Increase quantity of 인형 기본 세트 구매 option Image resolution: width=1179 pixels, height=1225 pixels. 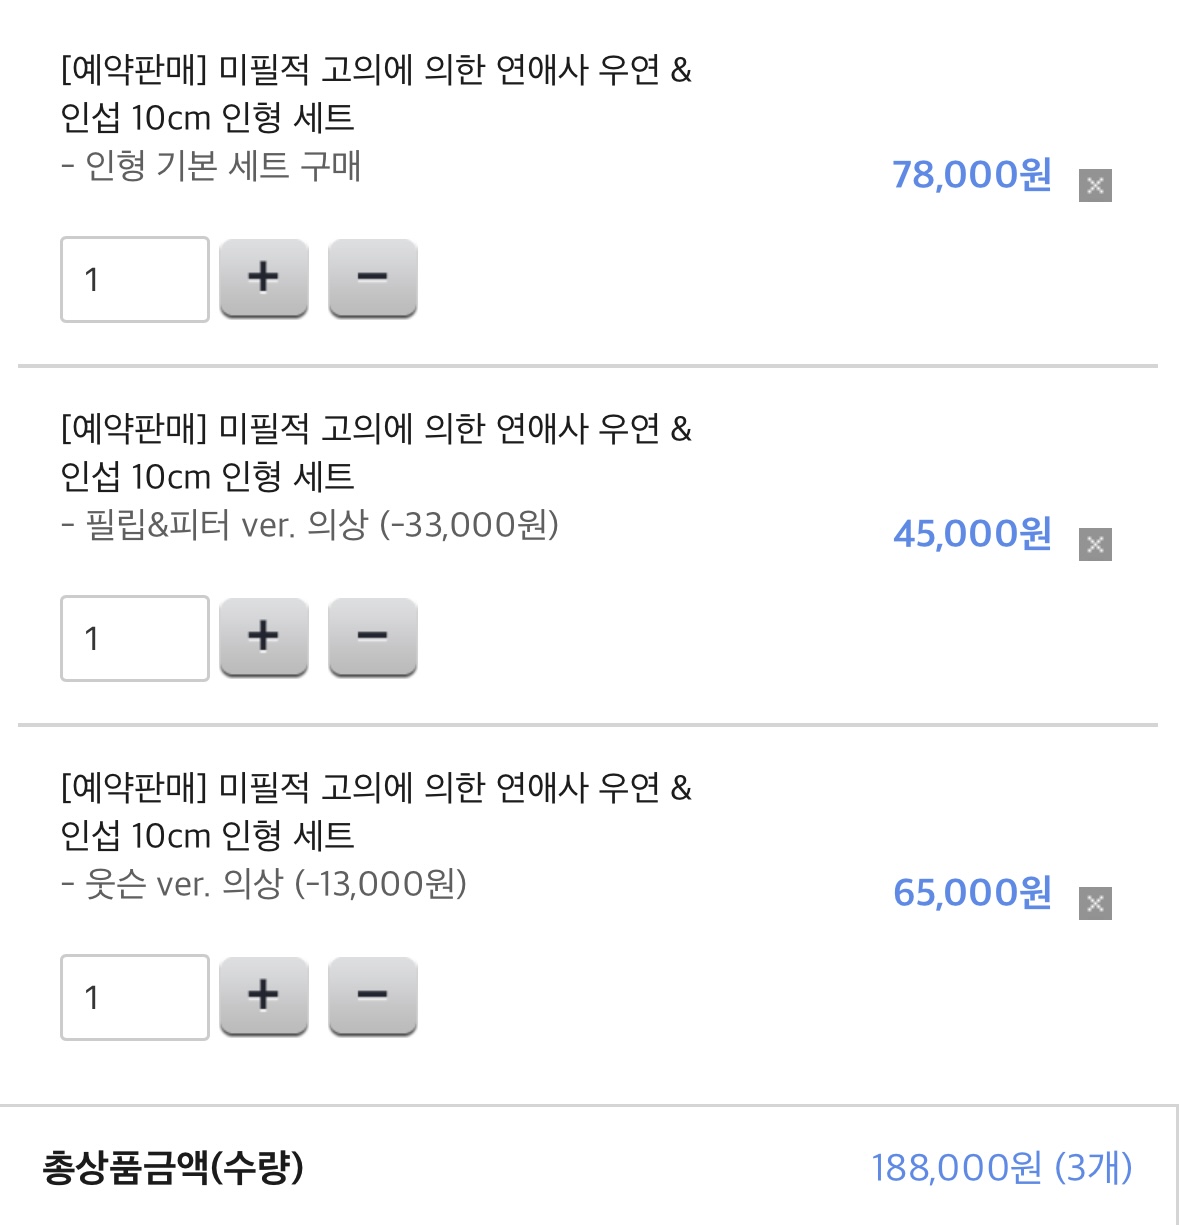click(x=263, y=278)
